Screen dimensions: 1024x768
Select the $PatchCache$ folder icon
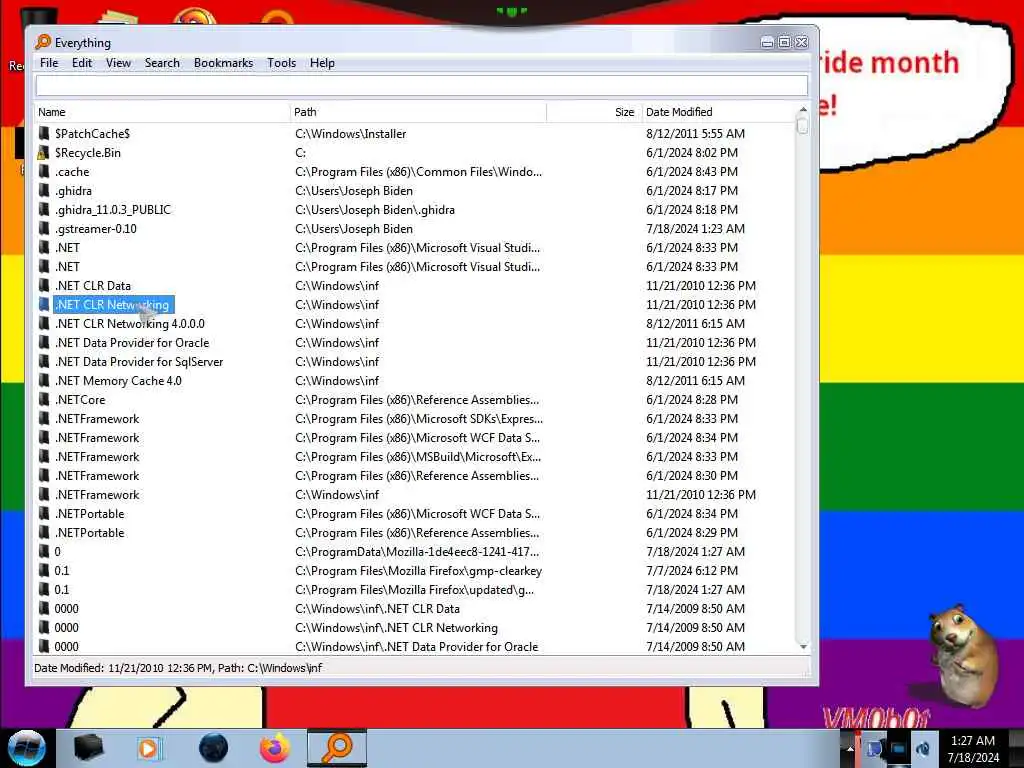(x=44, y=133)
